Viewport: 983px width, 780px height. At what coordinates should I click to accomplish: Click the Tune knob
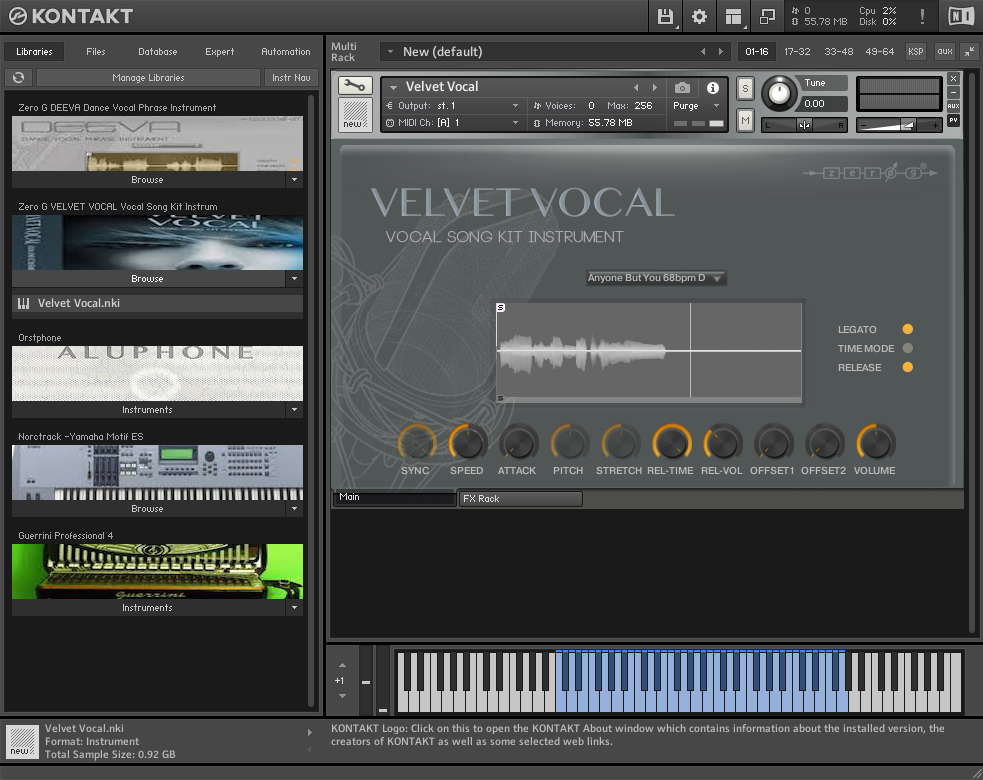pyautogui.click(x=779, y=93)
